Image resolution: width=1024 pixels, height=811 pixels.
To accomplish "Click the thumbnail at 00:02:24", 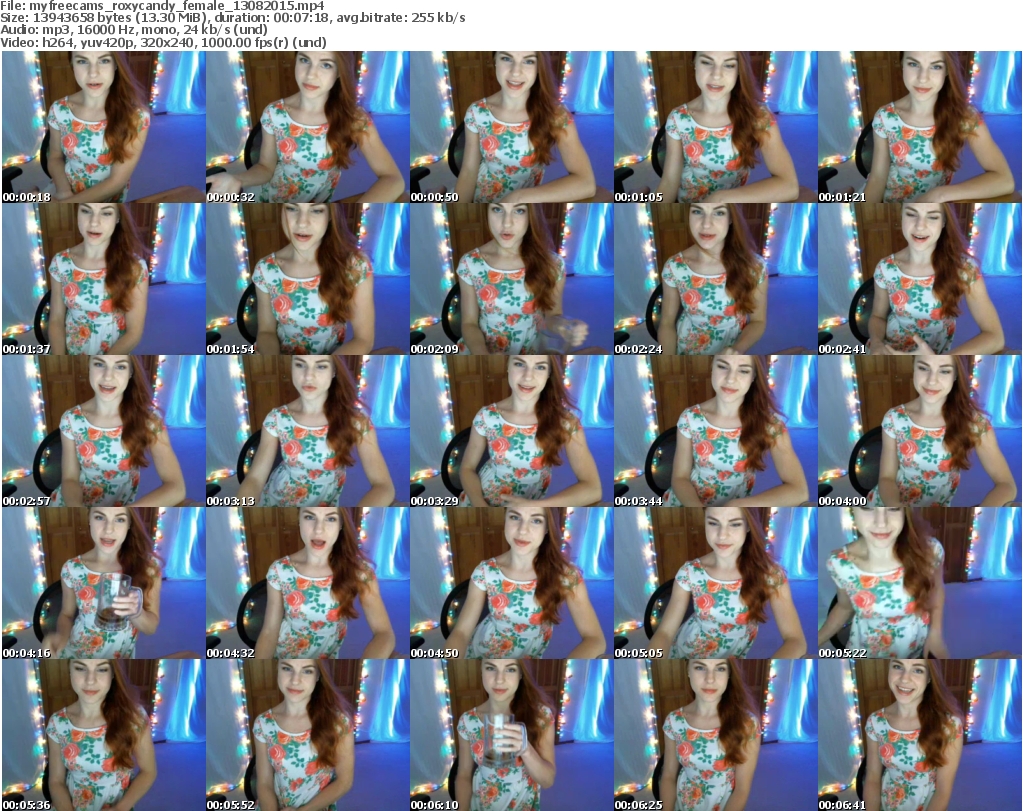I will [715, 279].
